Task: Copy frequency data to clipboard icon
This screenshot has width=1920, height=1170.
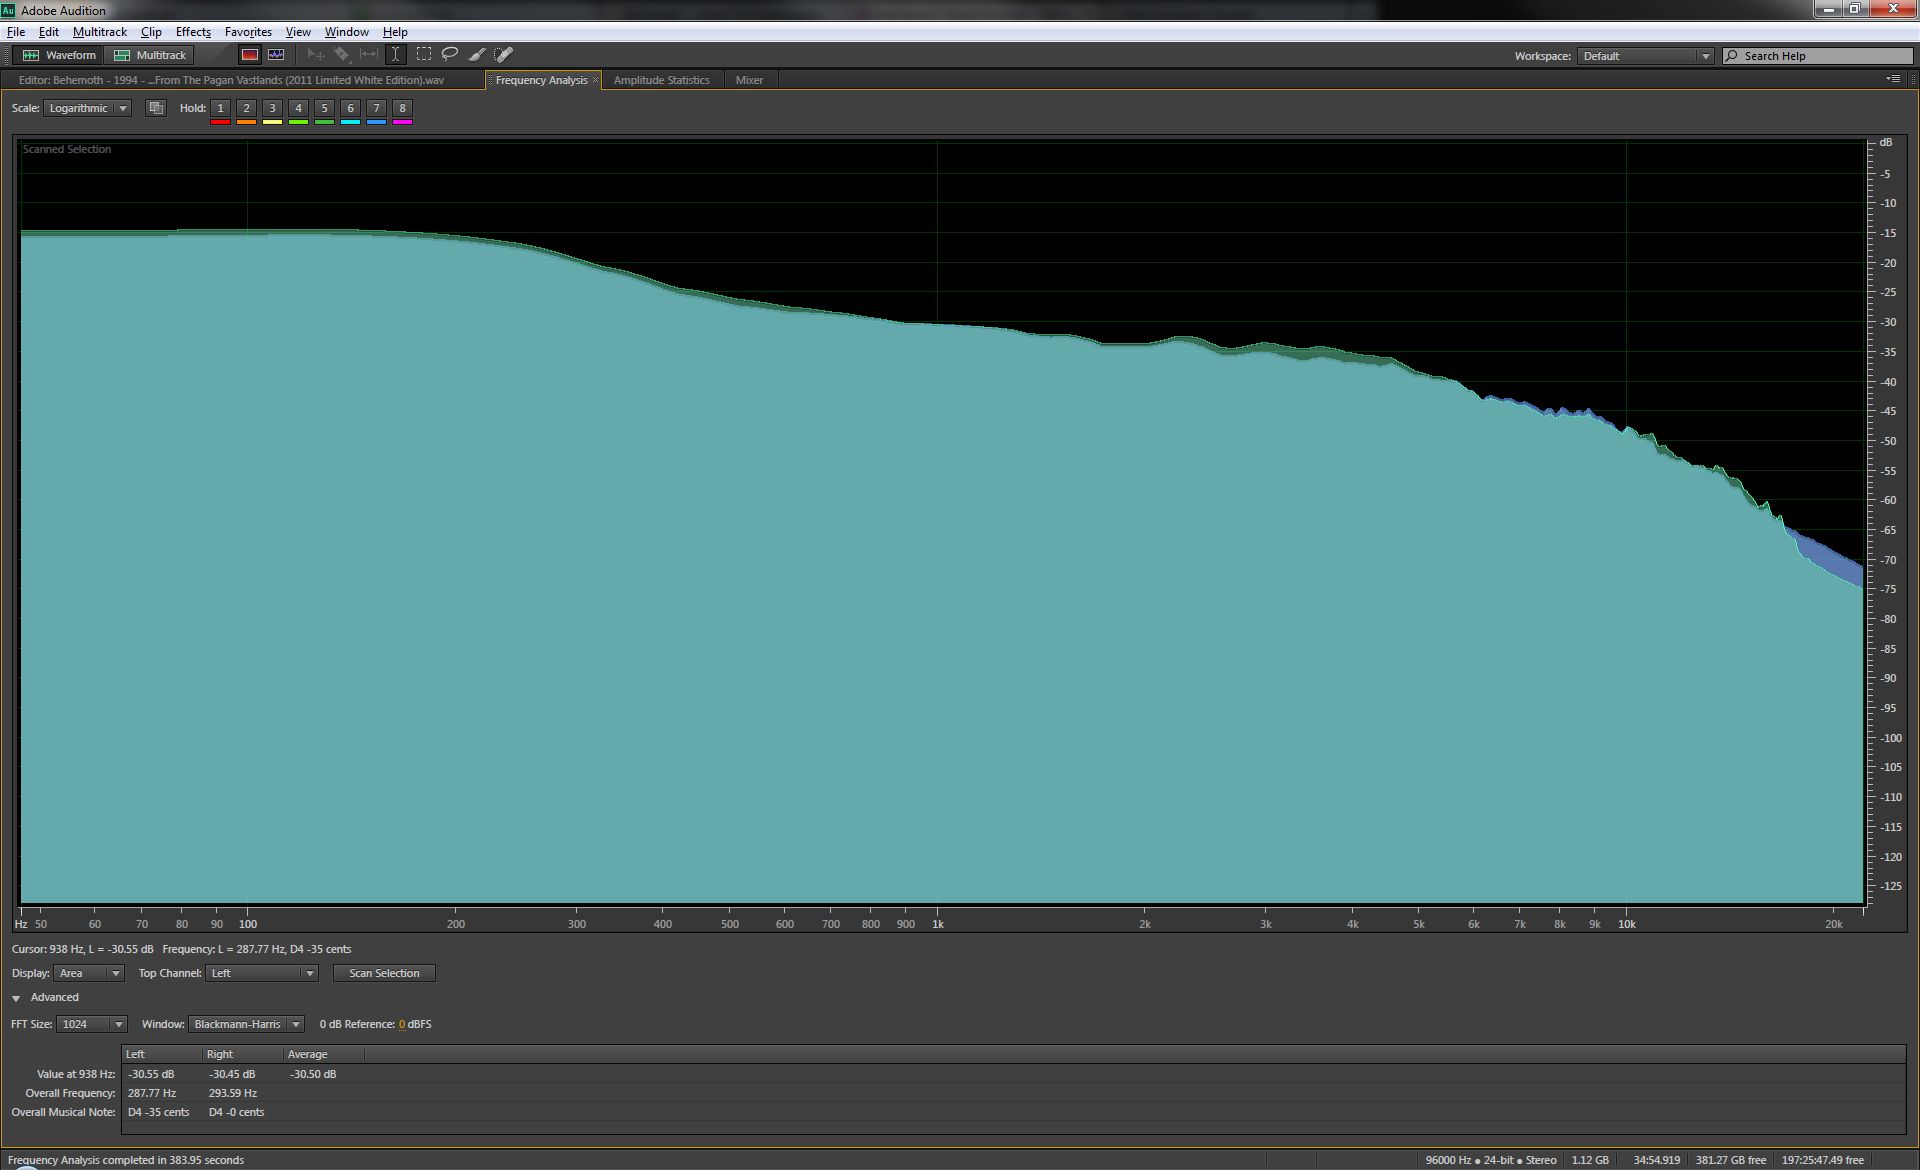Action: pyautogui.click(x=156, y=108)
